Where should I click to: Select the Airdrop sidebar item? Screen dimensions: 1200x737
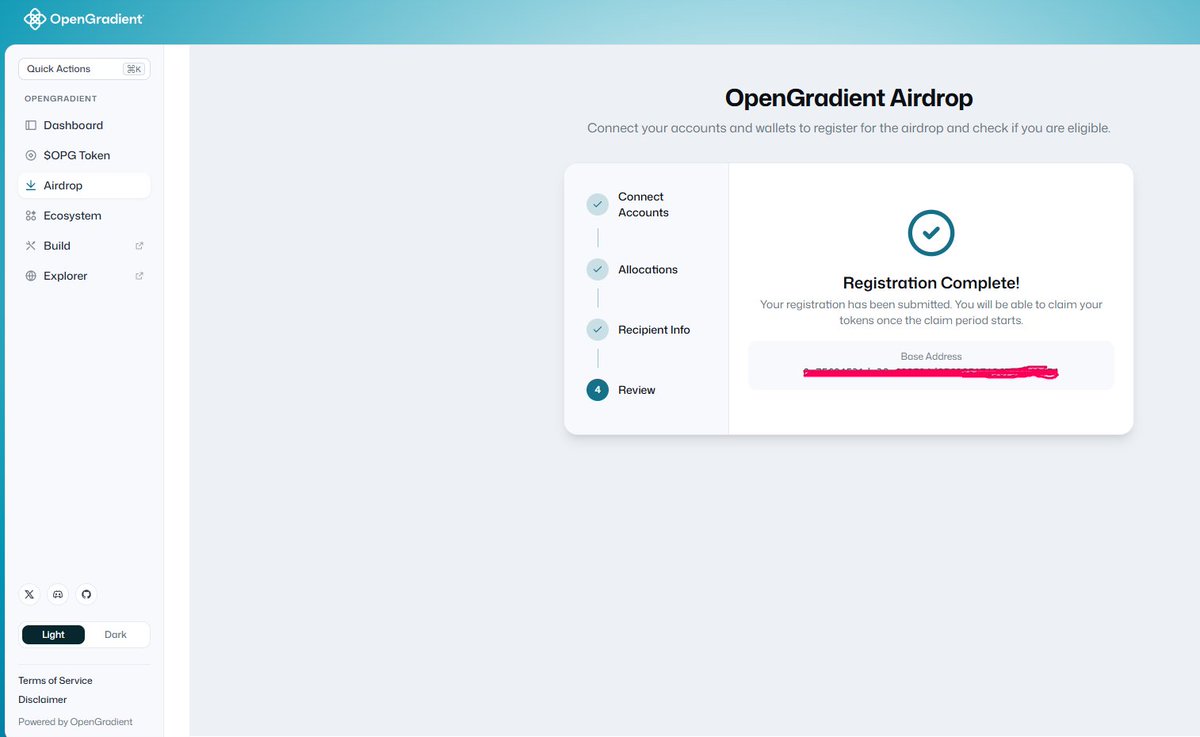84,185
